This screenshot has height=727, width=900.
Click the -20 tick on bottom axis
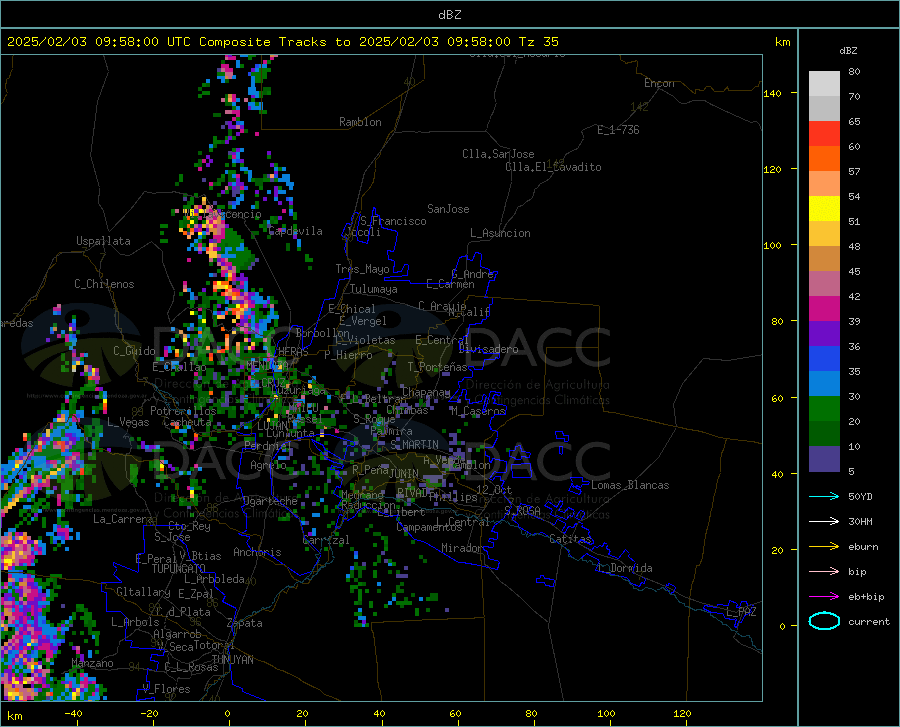pyautogui.click(x=150, y=713)
